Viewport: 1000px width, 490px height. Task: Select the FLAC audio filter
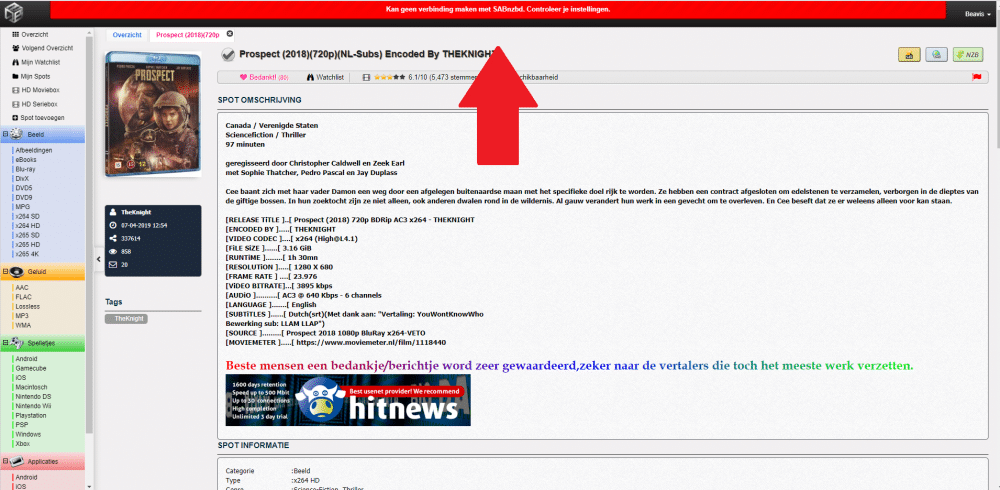coord(23,297)
